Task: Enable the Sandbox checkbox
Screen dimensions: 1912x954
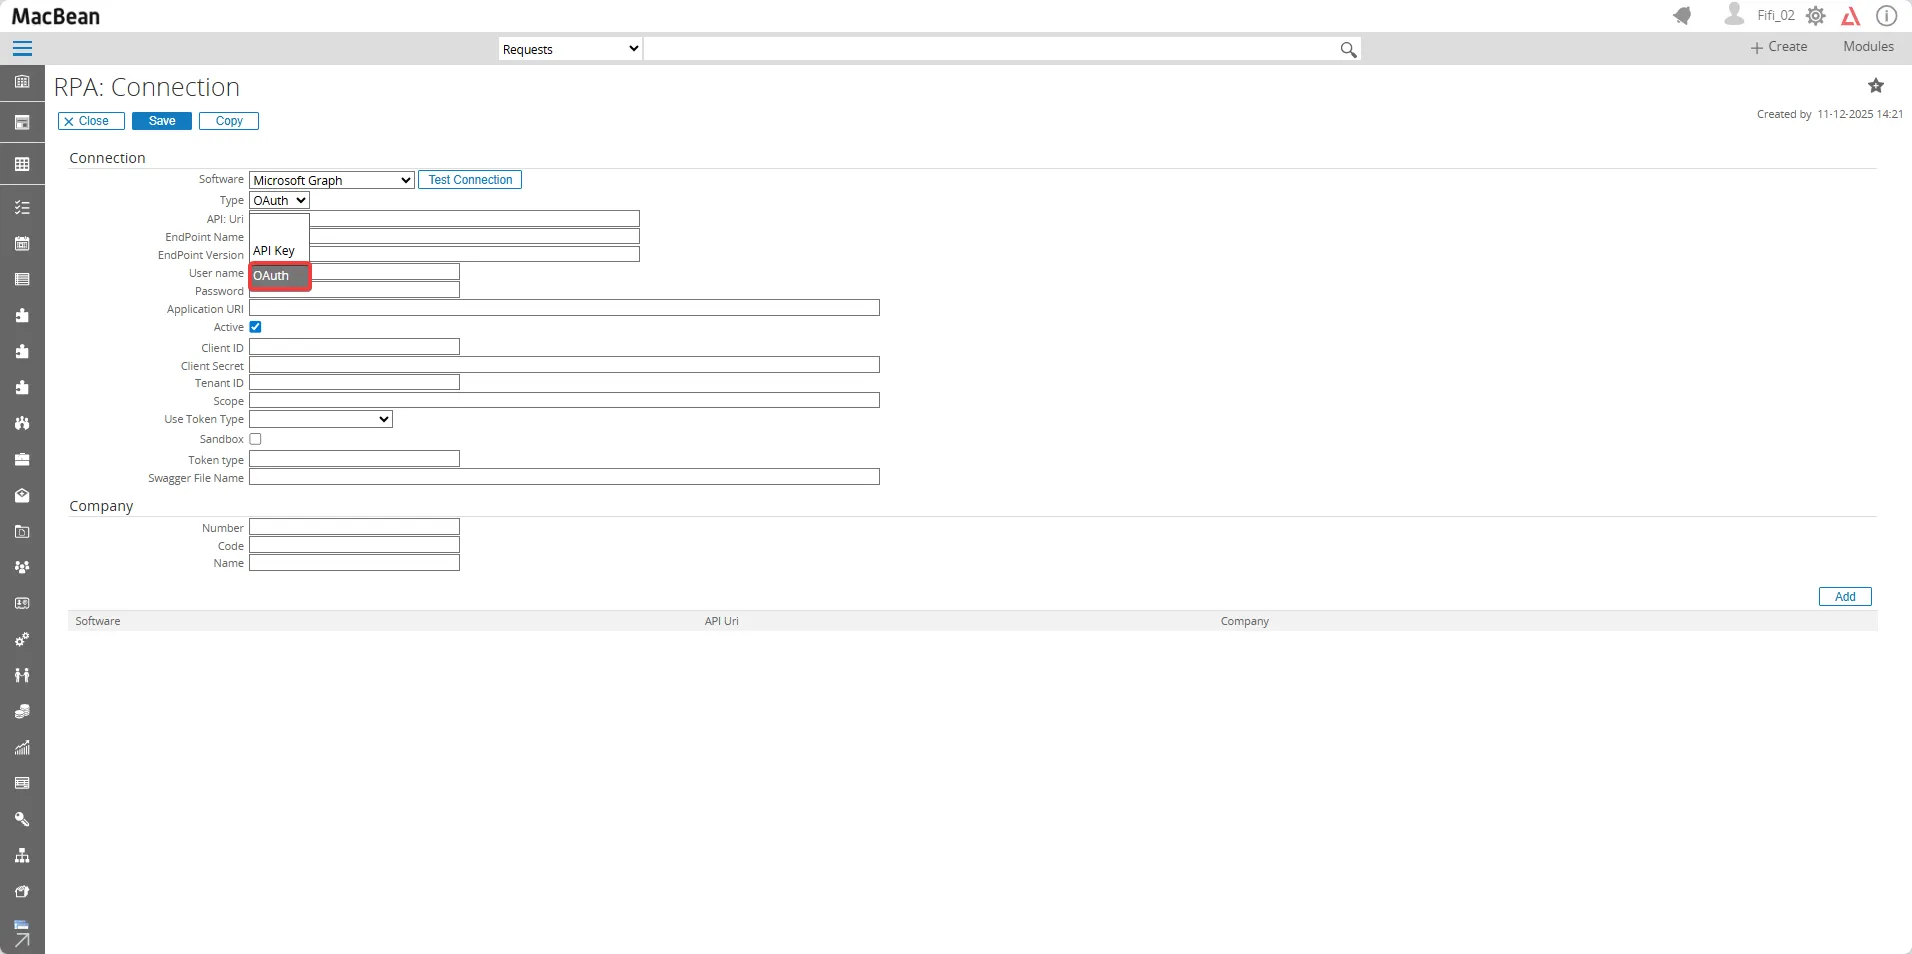Action: tap(256, 439)
